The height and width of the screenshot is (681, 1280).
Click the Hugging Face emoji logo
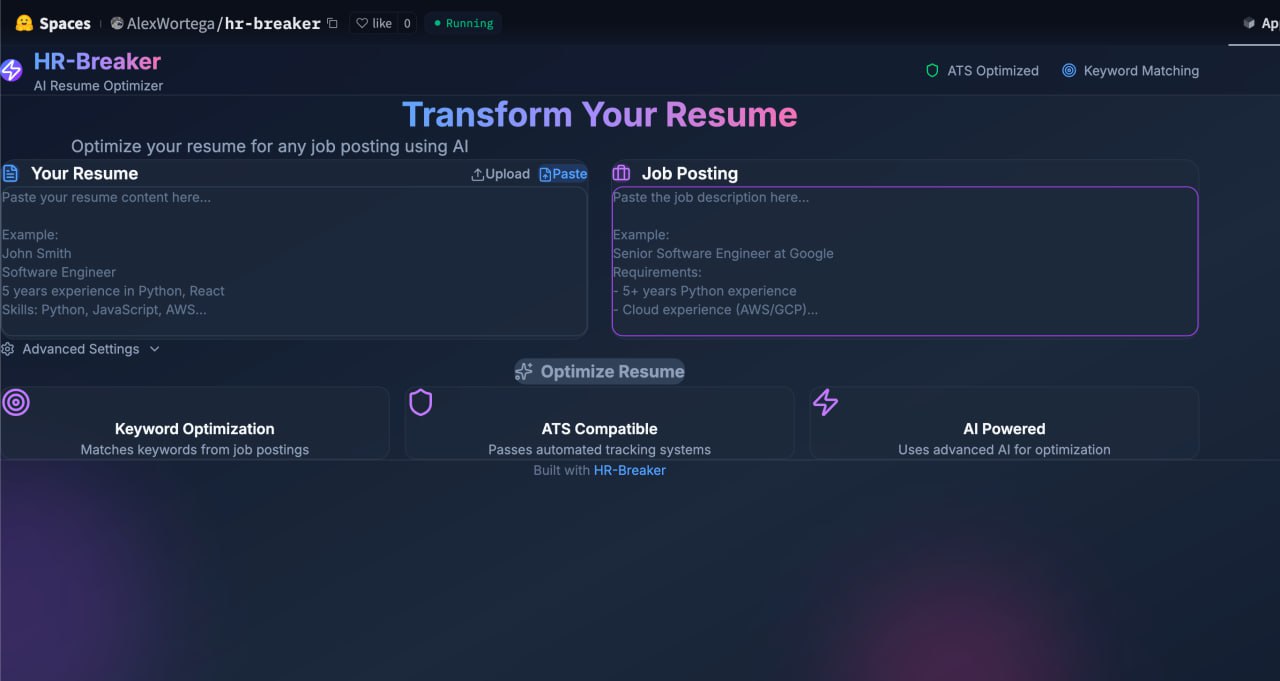[22, 22]
